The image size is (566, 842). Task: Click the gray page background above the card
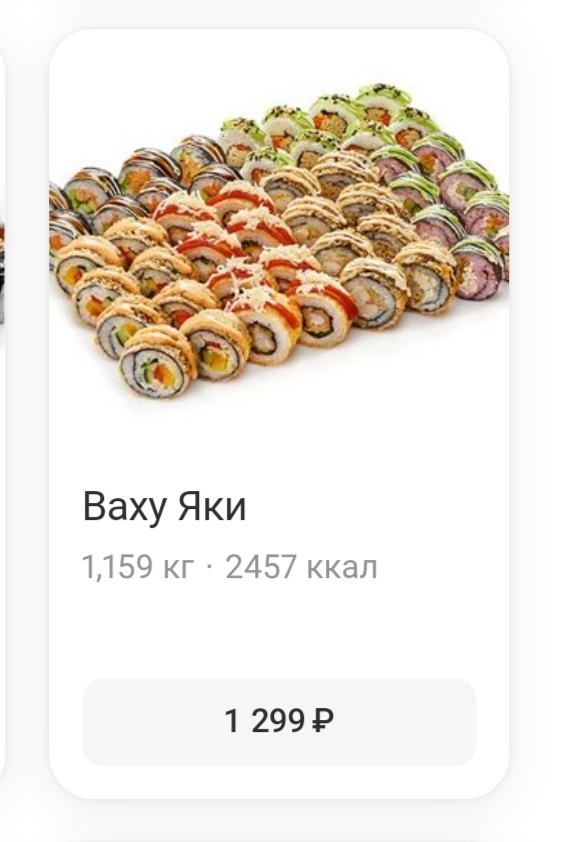(279, 13)
